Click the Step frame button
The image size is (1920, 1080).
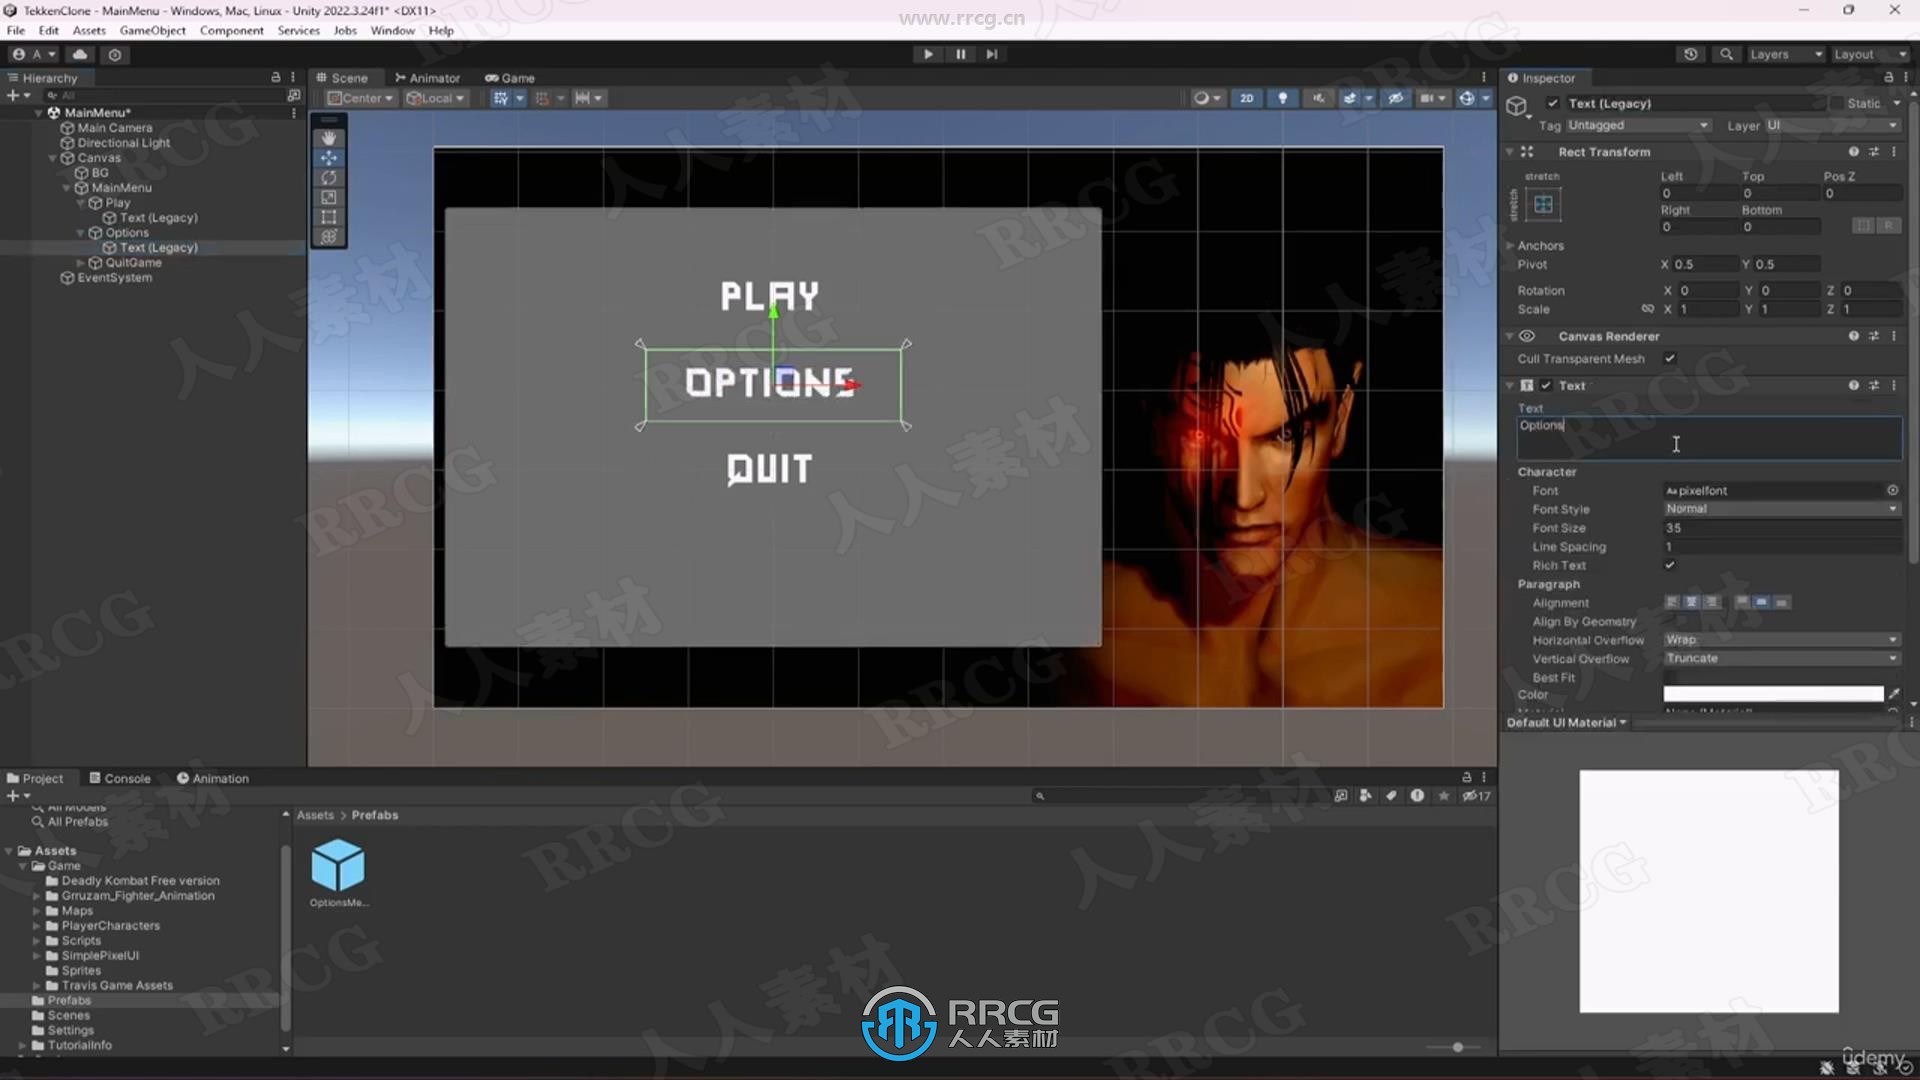pyautogui.click(x=992, y=54)
